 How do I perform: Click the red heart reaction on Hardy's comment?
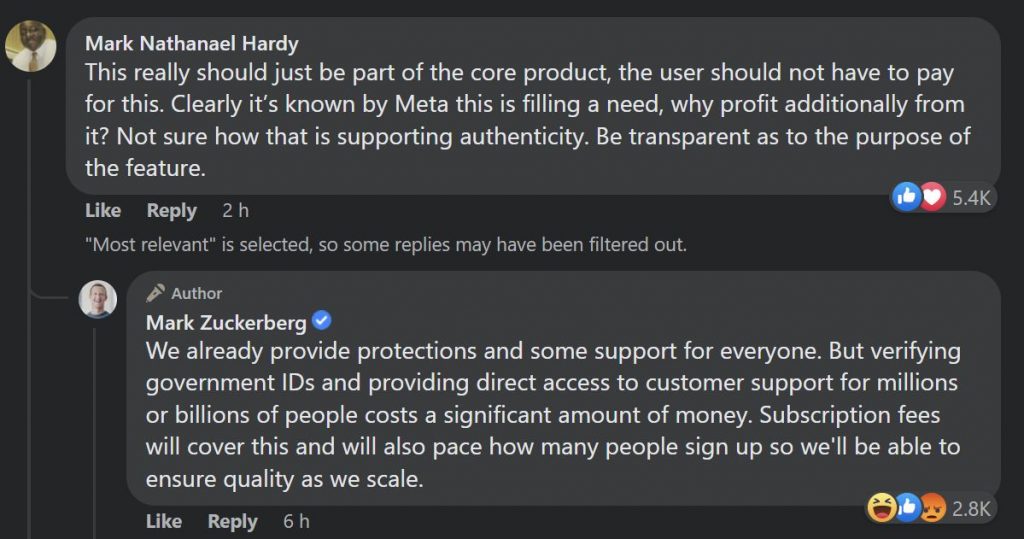click(932, 197)
